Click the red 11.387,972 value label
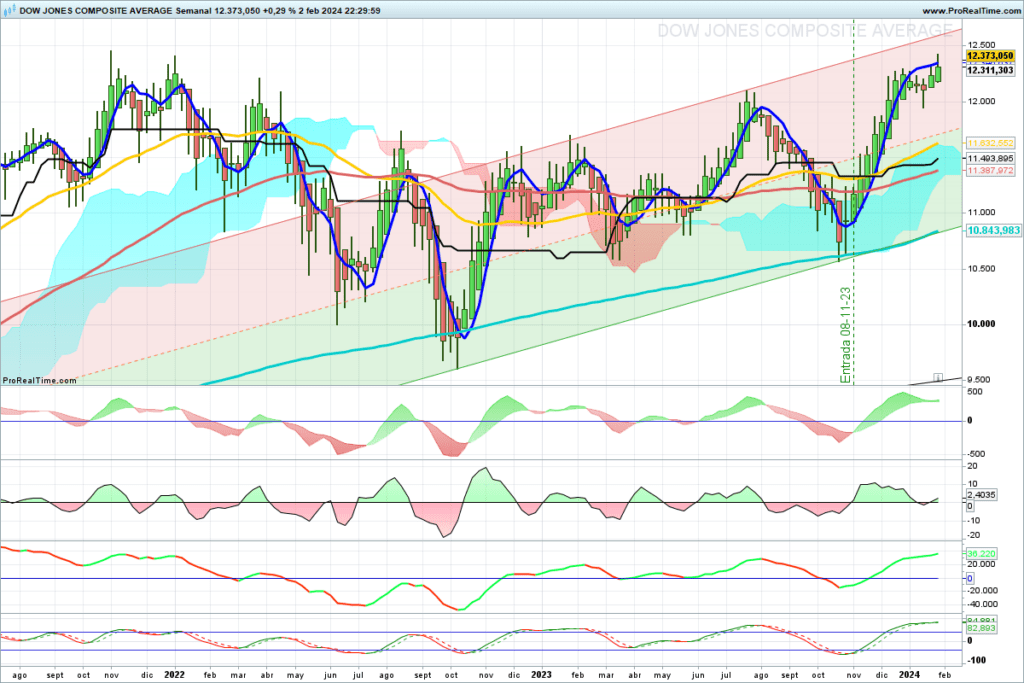 [x=990, y=170]
